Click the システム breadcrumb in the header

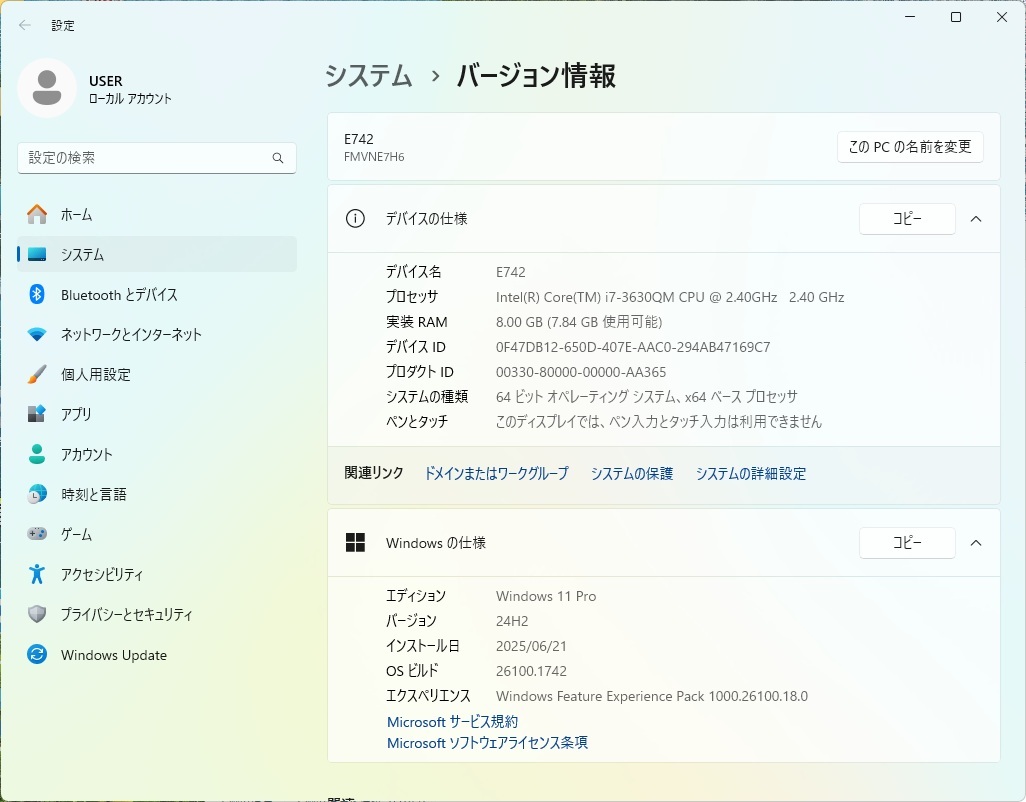point(369,75)
